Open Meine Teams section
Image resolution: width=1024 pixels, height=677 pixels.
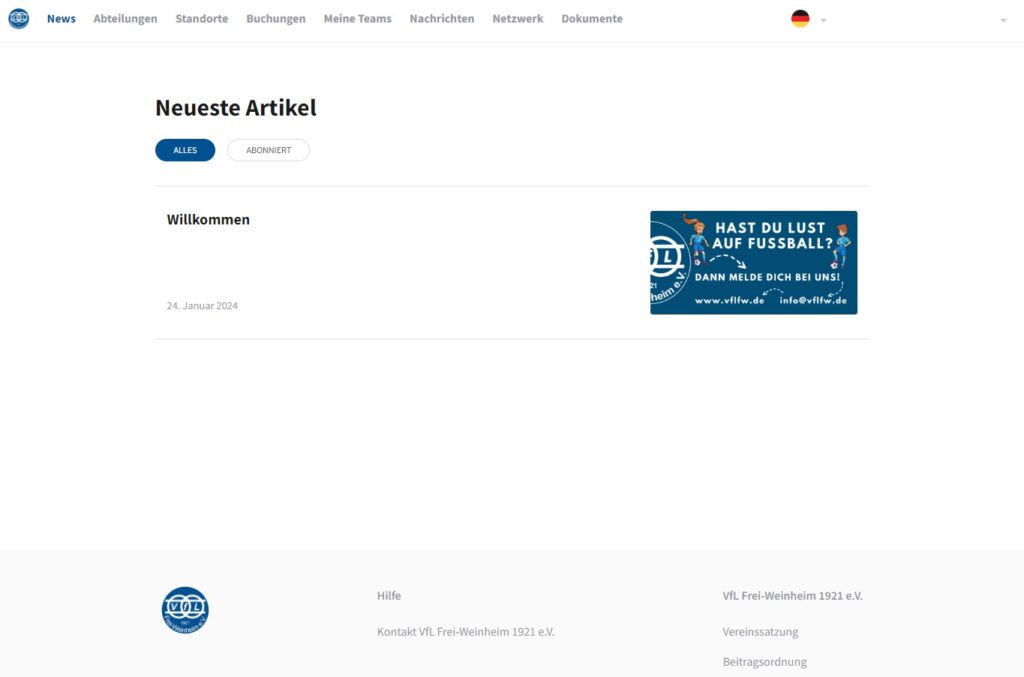(357, 19)
